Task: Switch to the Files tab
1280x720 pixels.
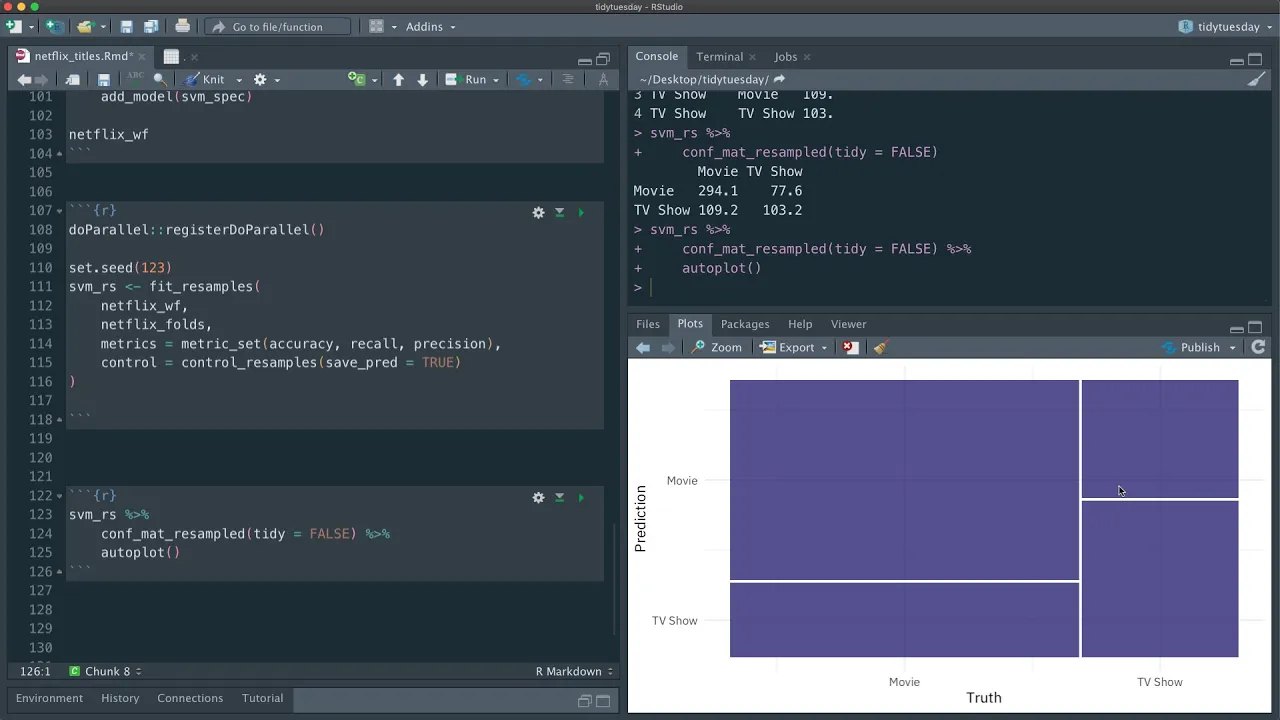Action: point(648,324)
